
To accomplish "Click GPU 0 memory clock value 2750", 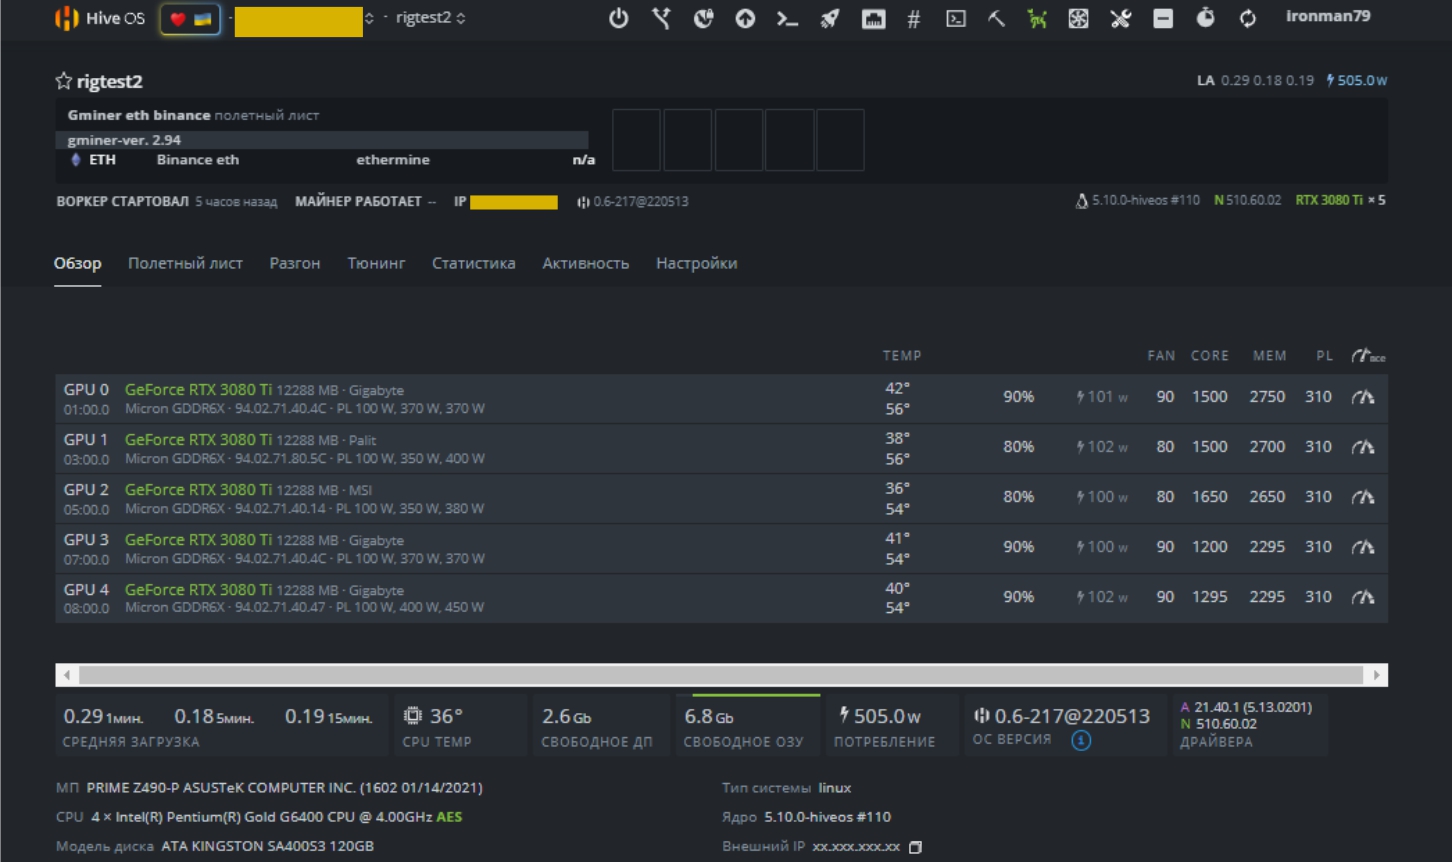I will pos(1267,397).
